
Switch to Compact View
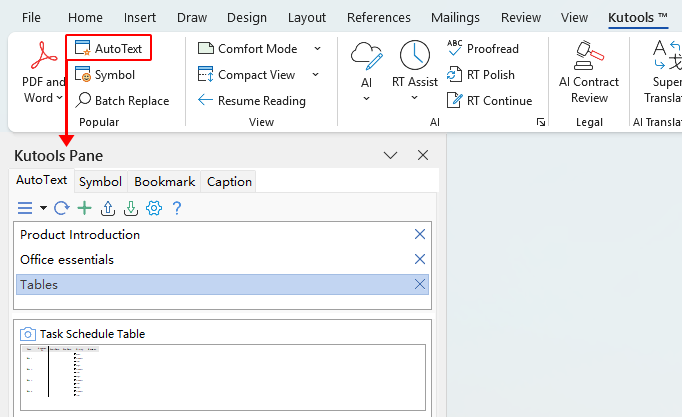click(x=247, y=75)
